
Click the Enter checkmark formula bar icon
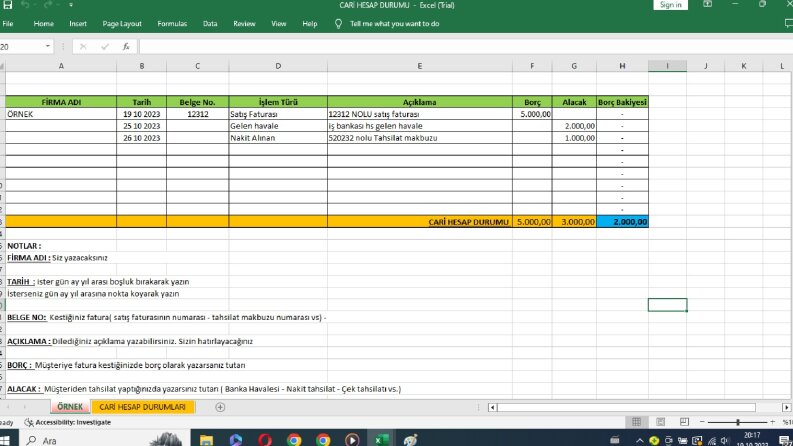click(x=105, y=47)
